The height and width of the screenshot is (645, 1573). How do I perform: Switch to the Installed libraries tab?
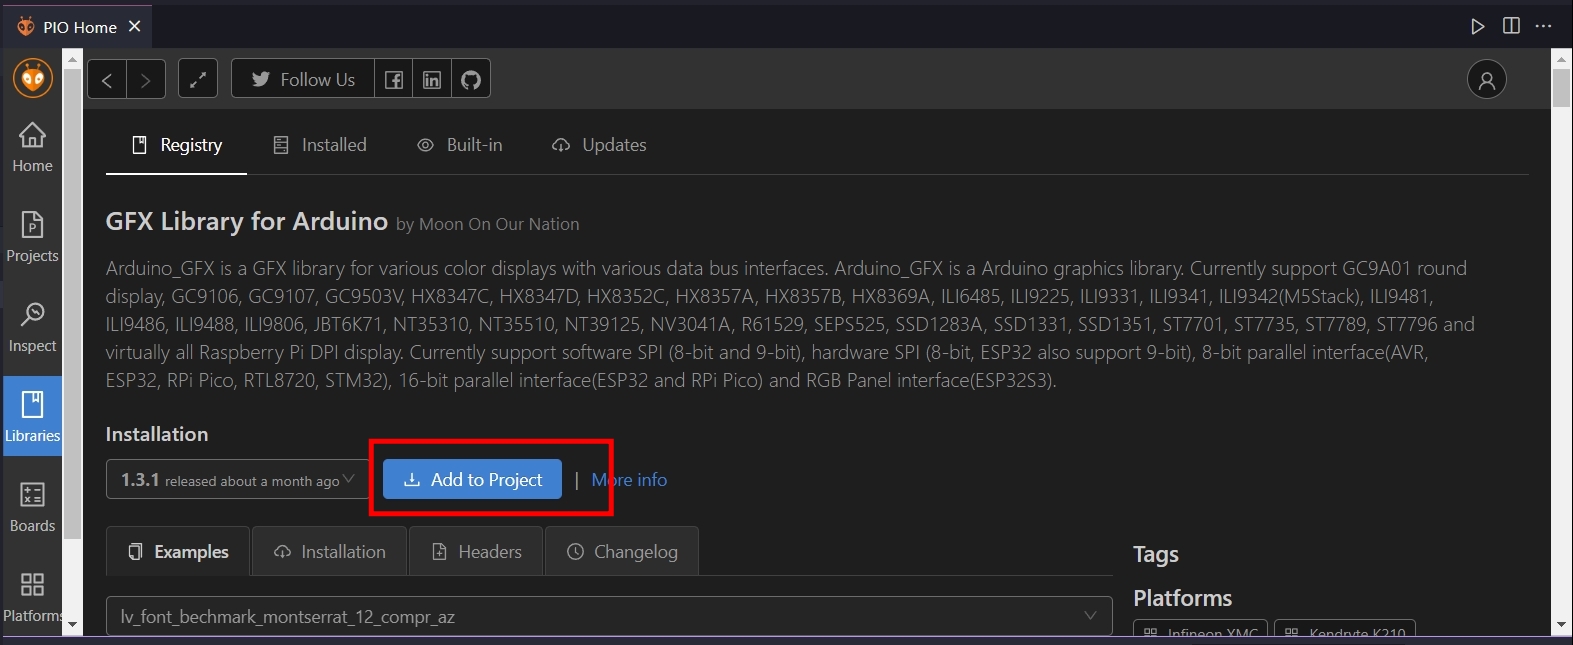coord(320,145)
